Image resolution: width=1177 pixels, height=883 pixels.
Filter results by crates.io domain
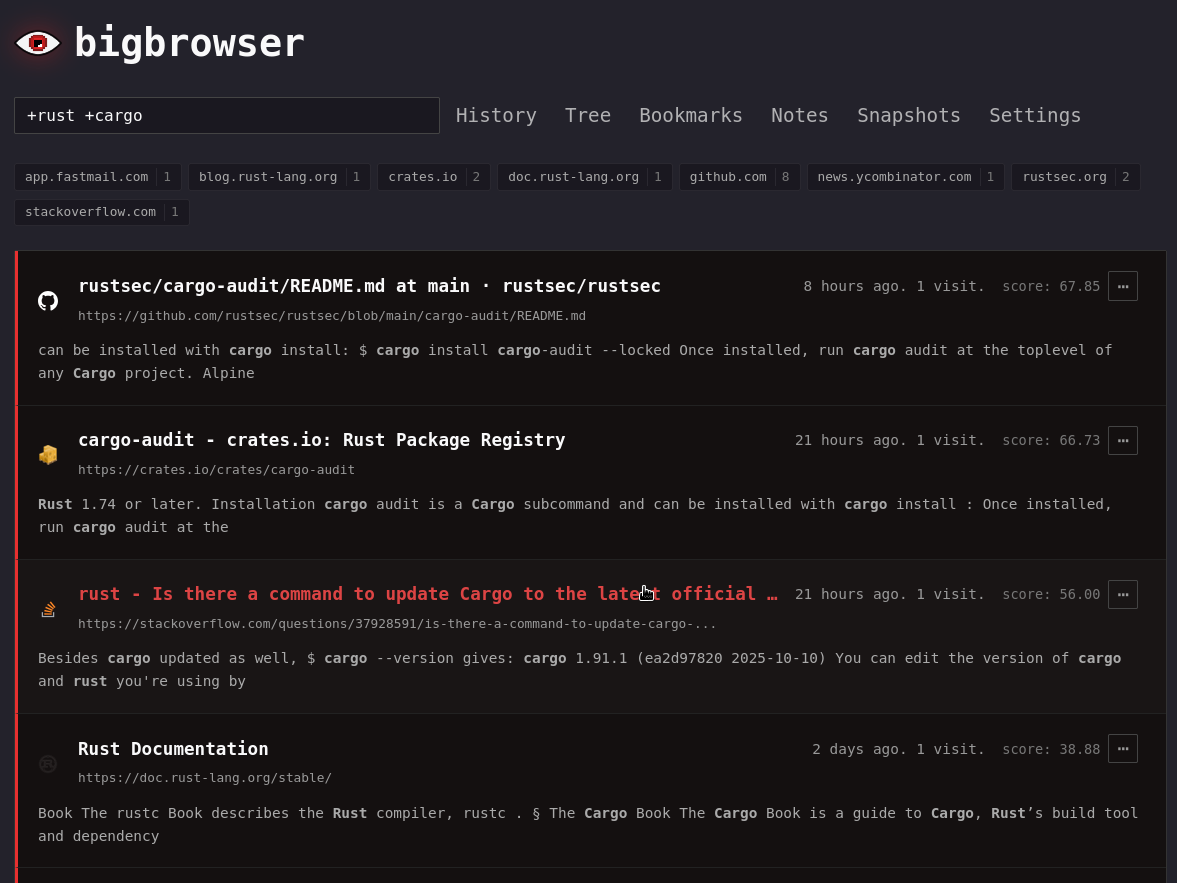point(433,177)
